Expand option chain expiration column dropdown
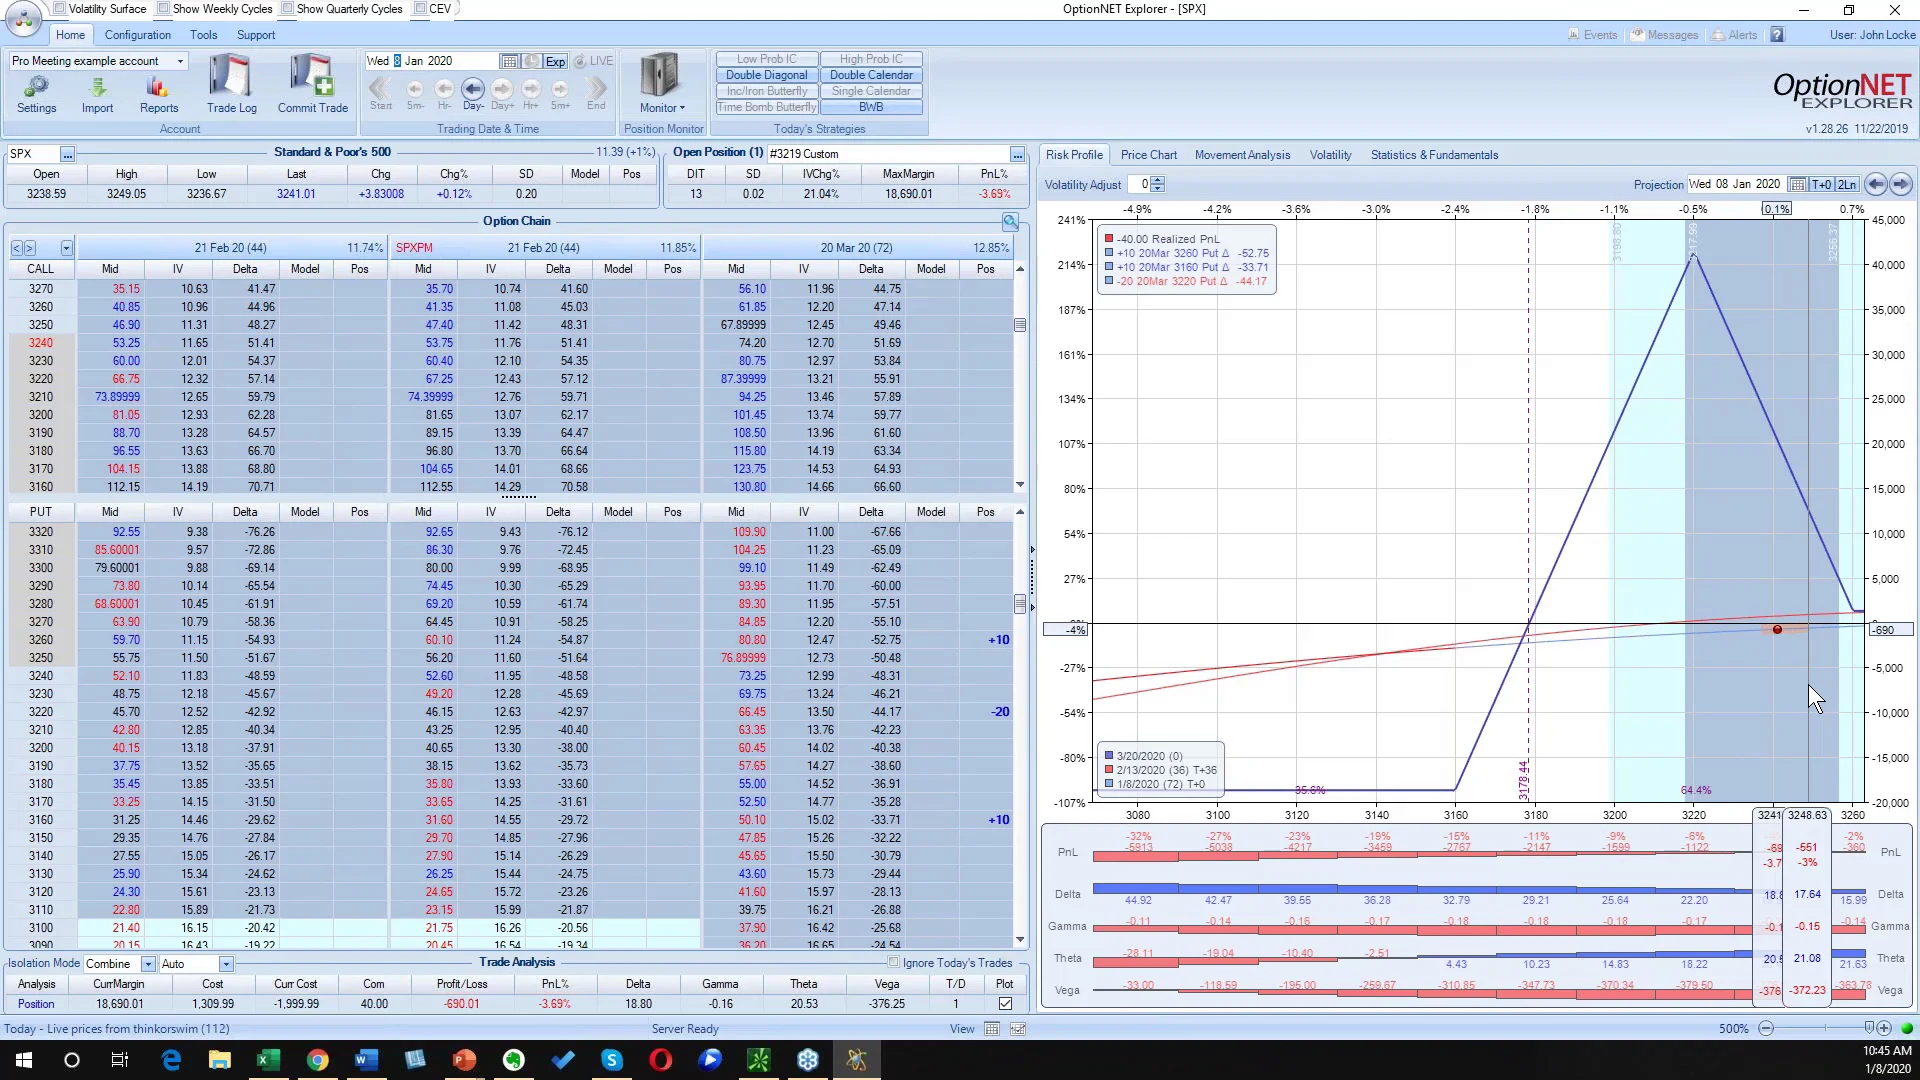1920x1080 pixels. tap(66, 248)
